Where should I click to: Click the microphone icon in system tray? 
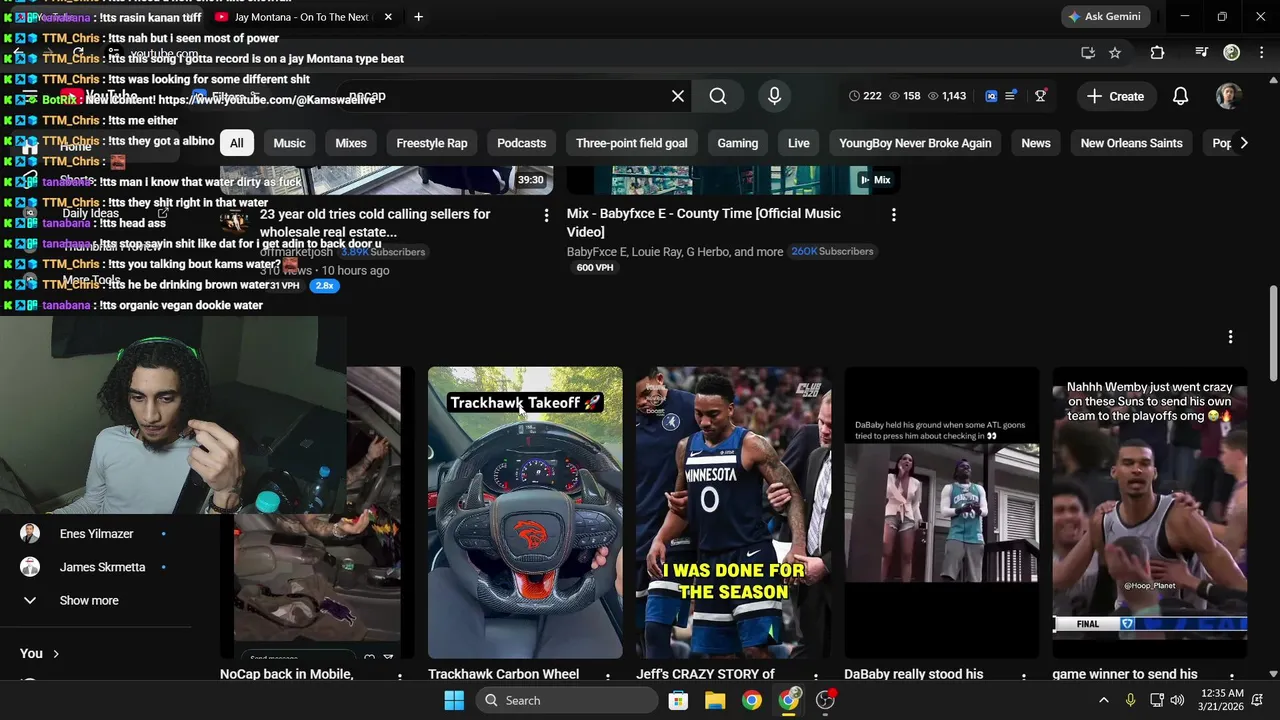(1131, 700)
